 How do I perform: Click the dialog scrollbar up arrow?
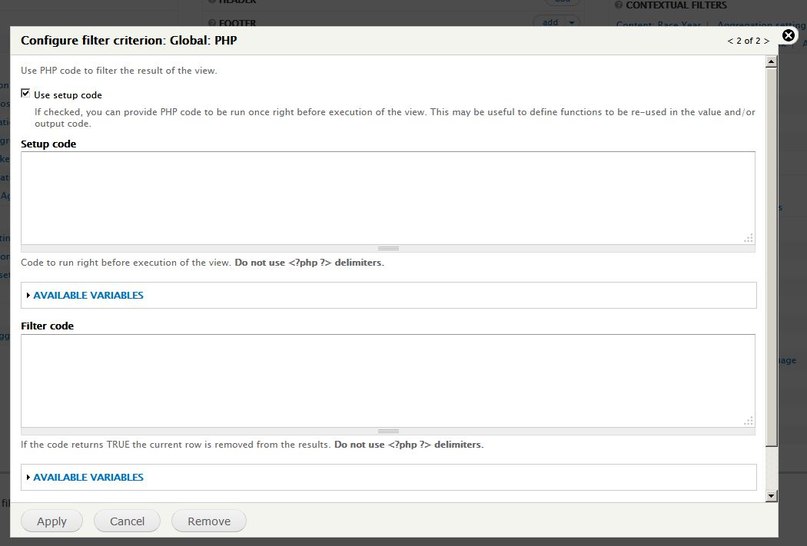click(x=771, y=63)
